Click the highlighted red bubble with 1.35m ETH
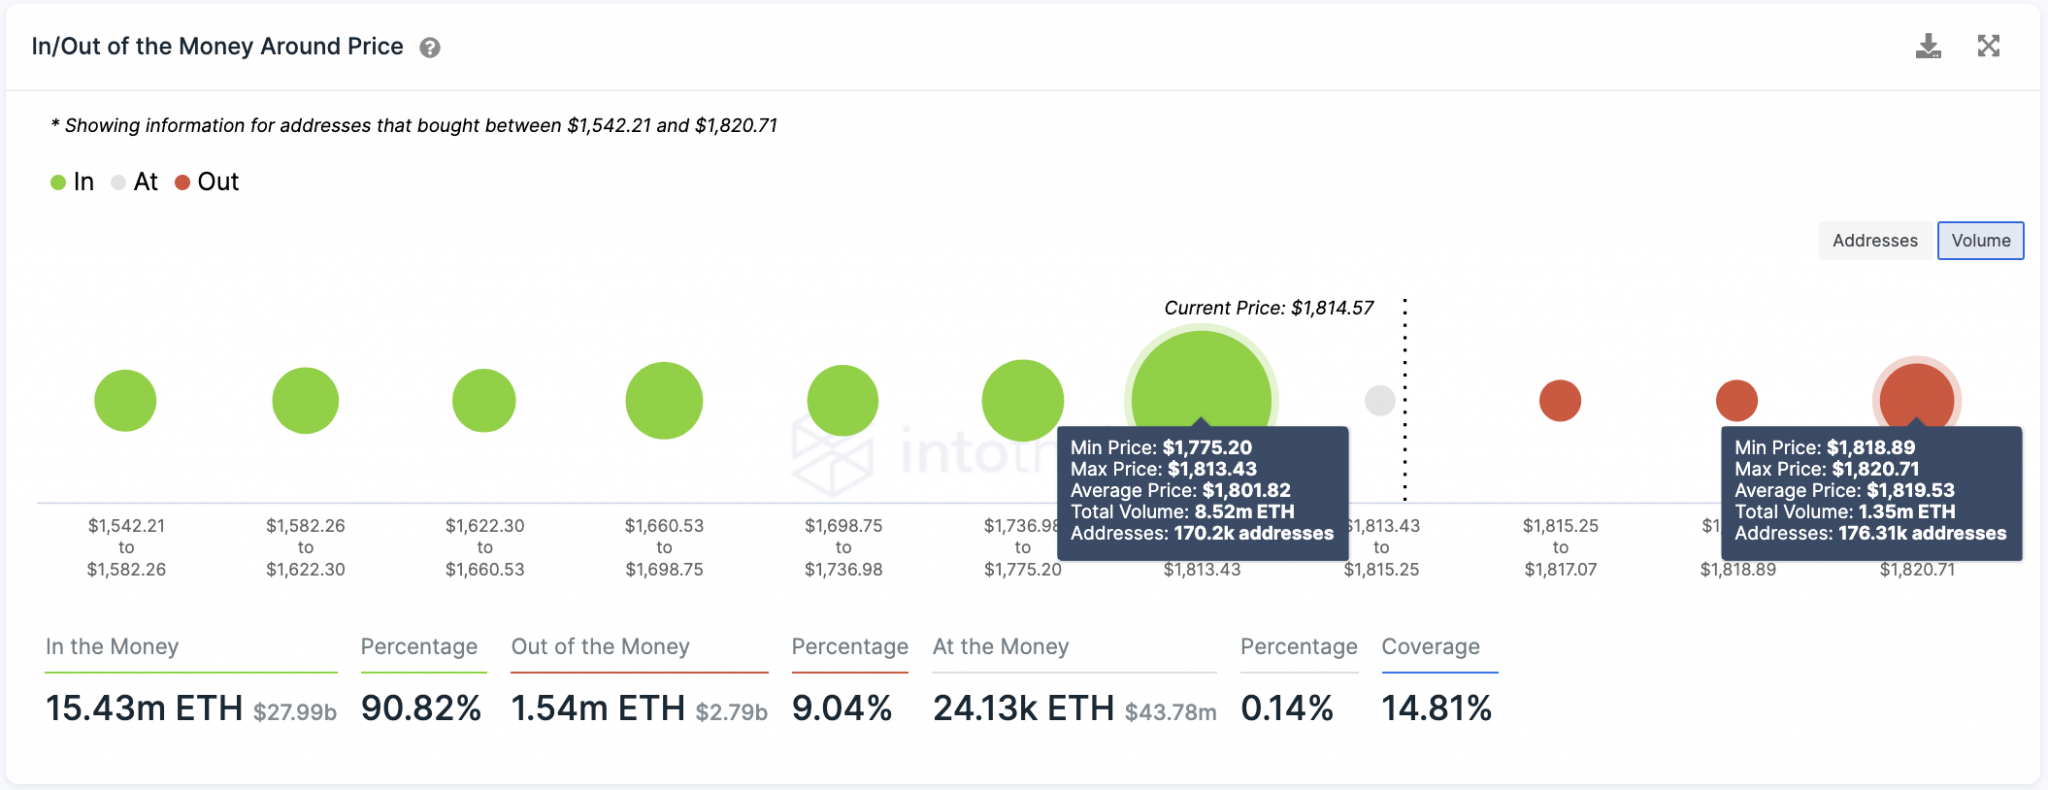The width and height of the screenshot is (2048, 790). click(1916, 390)
